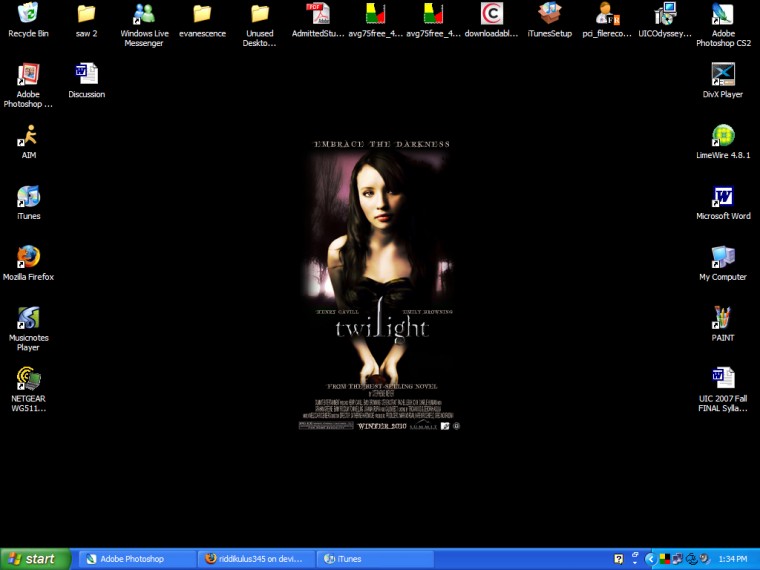Click the 1:34 PM clock
This screenshot has height=570, width=760.
(732, 559)
